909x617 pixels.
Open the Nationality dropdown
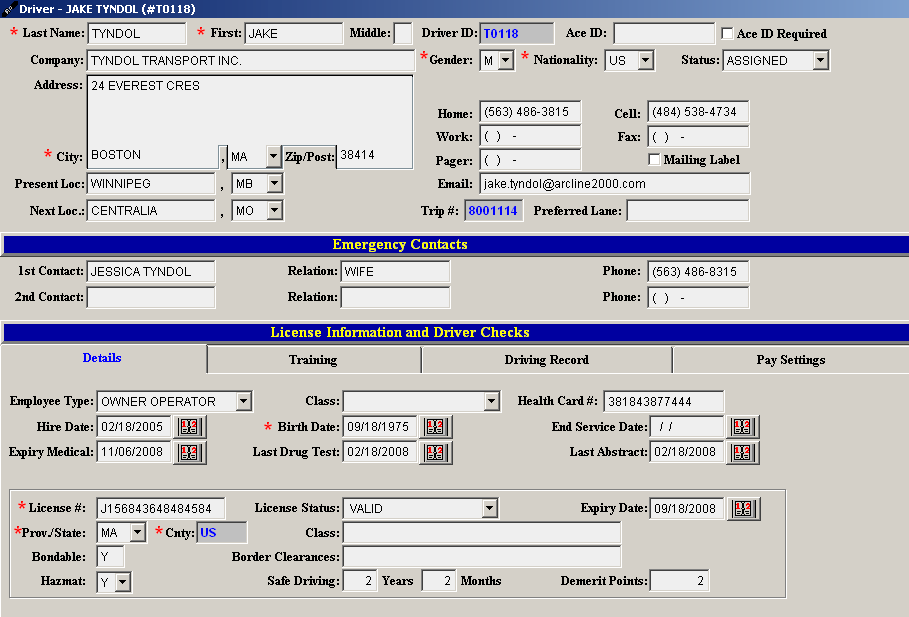[646, 60]
